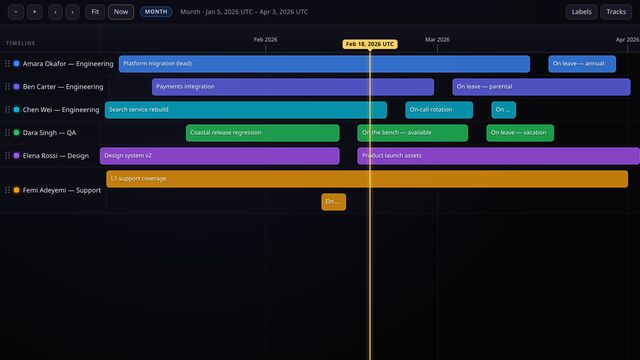Select the Chen Wei — Engineering track label
Image resolution: width=640 pixels, height=360 pixels.
pos(61,109)
